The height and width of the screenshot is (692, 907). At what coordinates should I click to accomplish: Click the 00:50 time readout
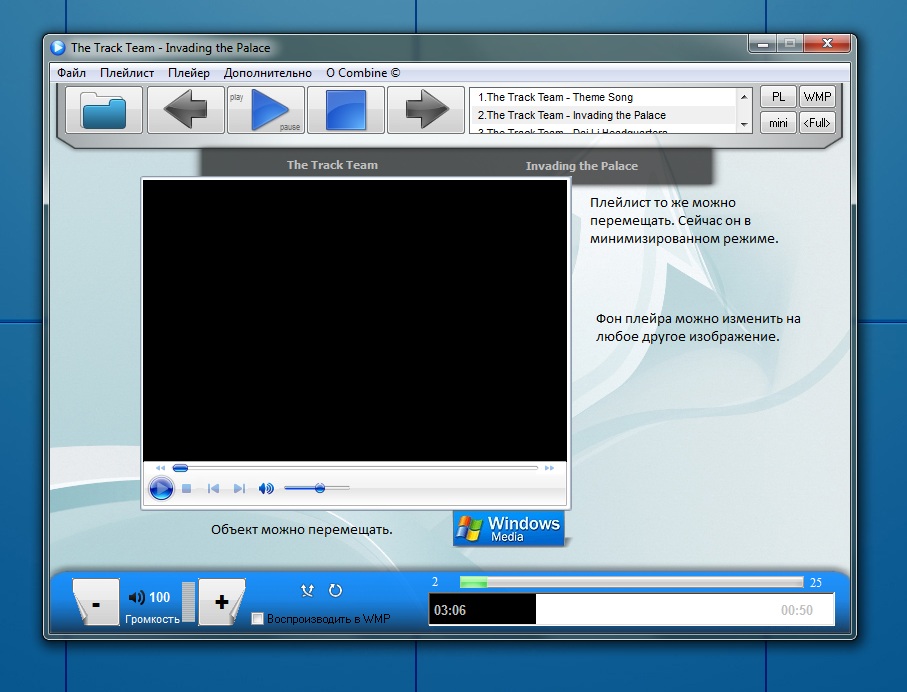797,610
